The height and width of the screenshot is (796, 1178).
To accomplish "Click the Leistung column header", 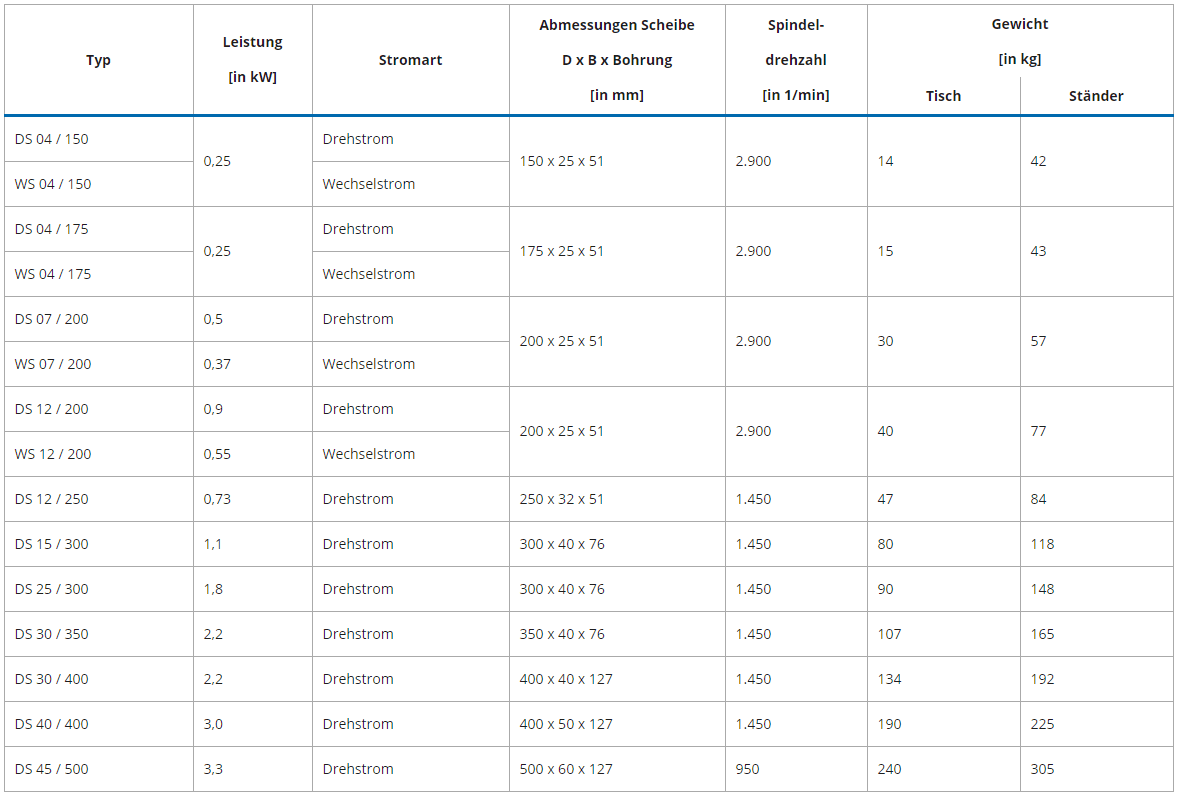I will click(252, 59).
